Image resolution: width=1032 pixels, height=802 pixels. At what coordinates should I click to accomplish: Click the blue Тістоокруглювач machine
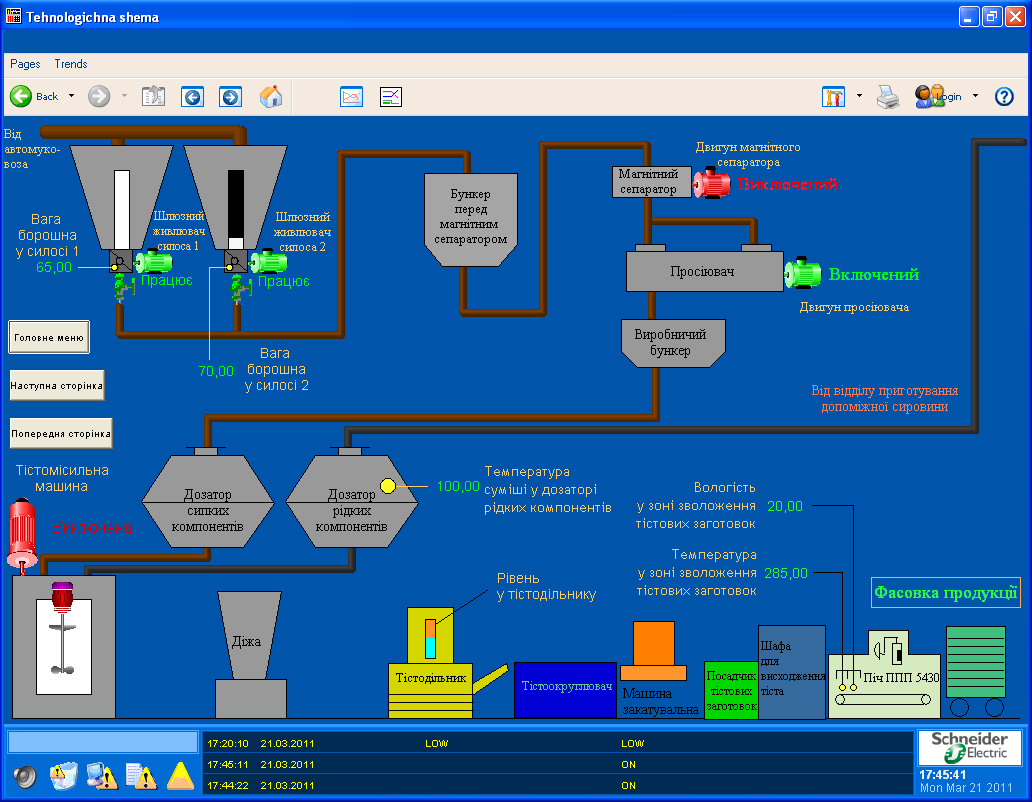(565, 689)
